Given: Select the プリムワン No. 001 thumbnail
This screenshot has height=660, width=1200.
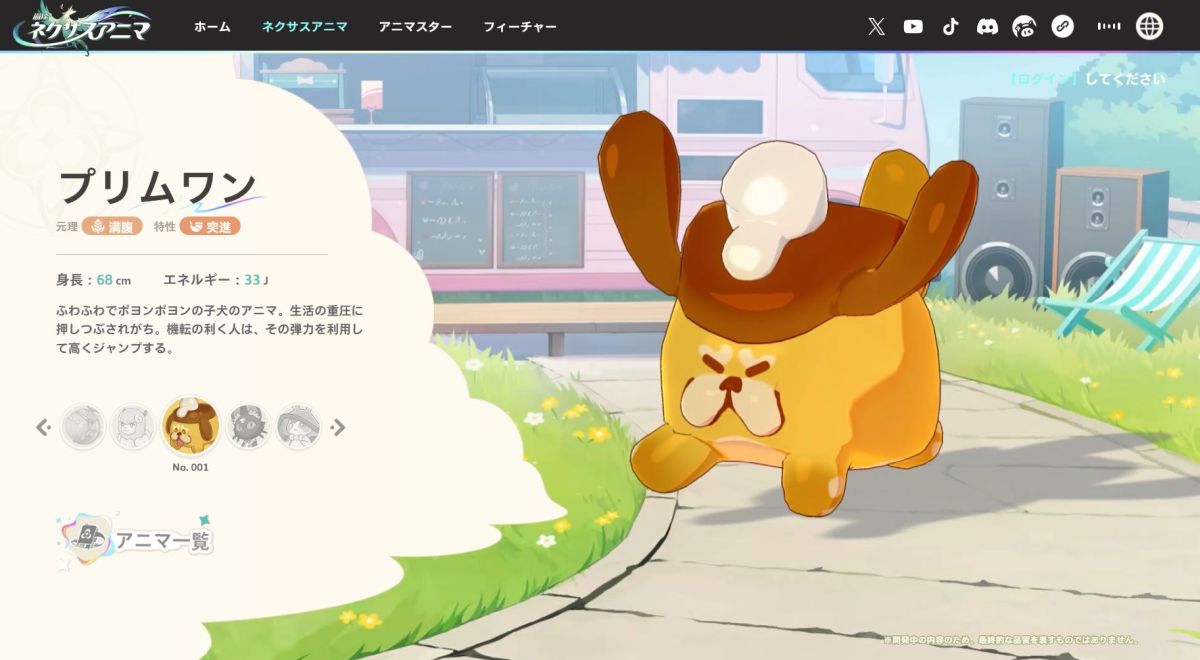Looking at the screenshot, I should 190,425.
